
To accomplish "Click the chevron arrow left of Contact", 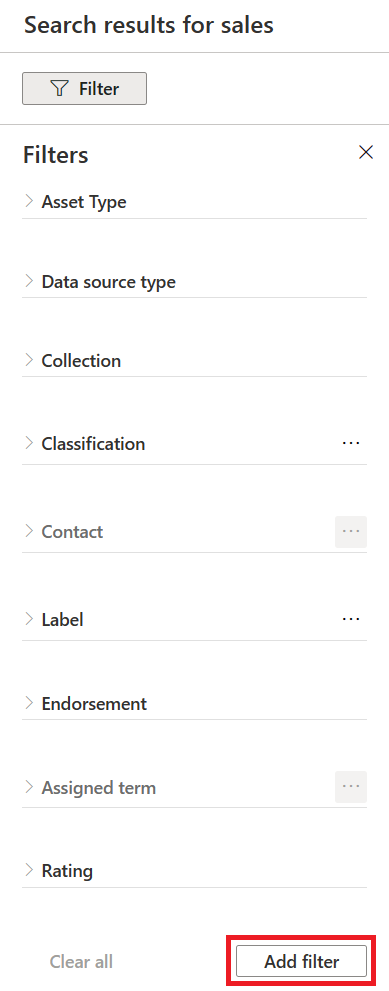I will 29,531.
